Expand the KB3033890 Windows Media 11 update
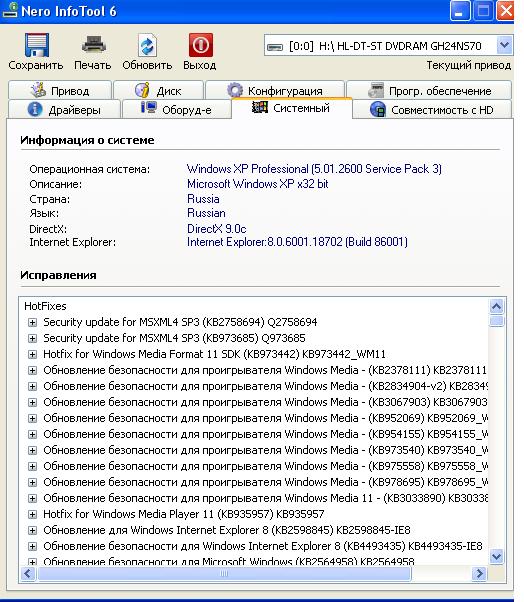Screen dimensions: 524x602 33,498
